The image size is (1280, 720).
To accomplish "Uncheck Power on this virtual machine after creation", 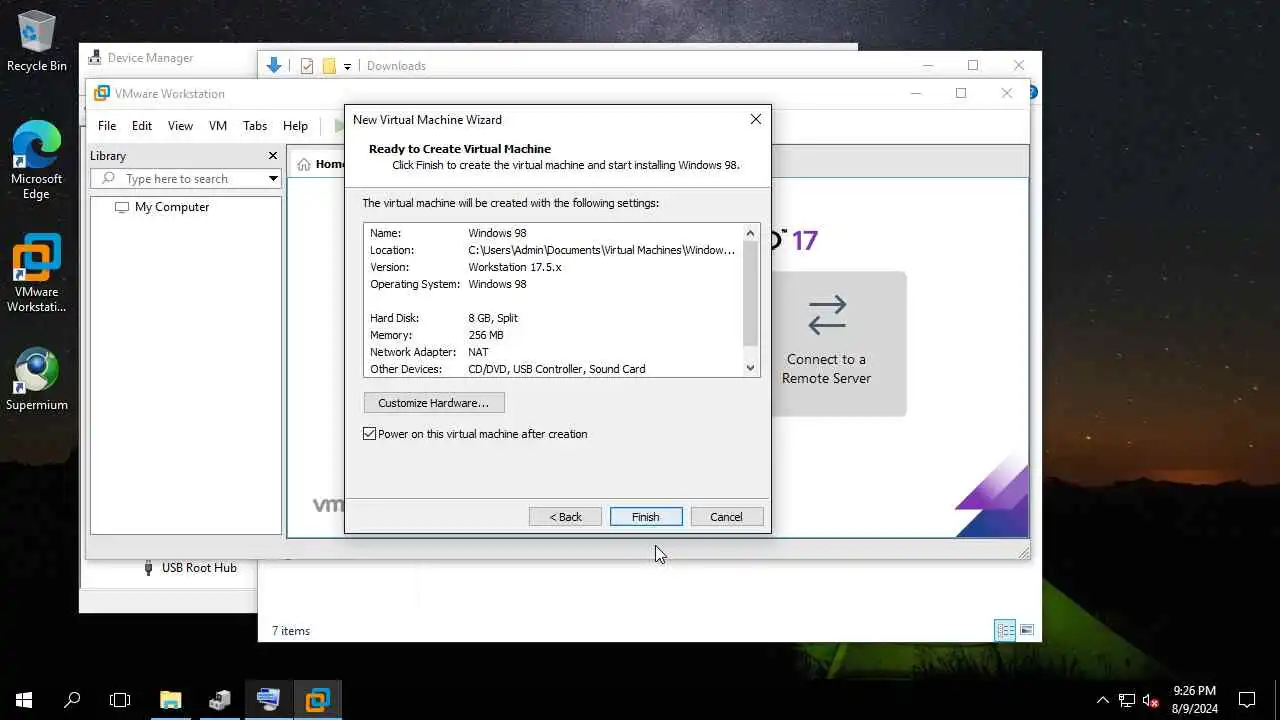I will pos(370,434).
